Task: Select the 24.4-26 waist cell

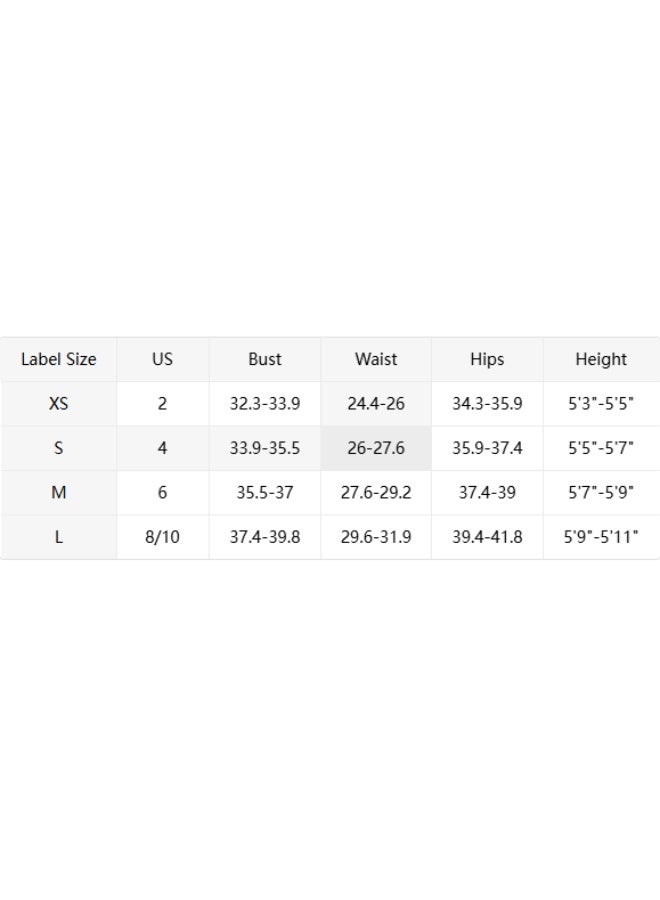Action: (376, 404)
